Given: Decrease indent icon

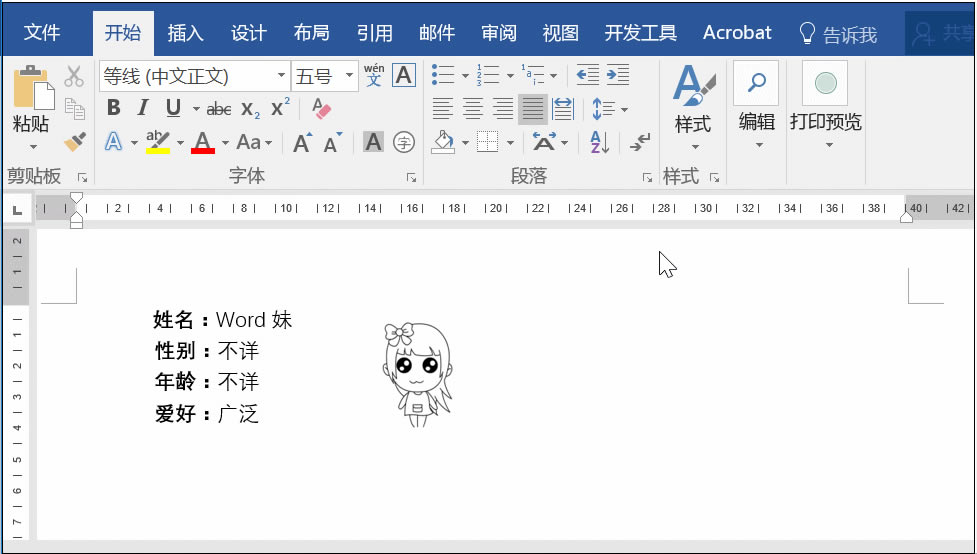Looking at the screenshot, I should coord(588,75).
